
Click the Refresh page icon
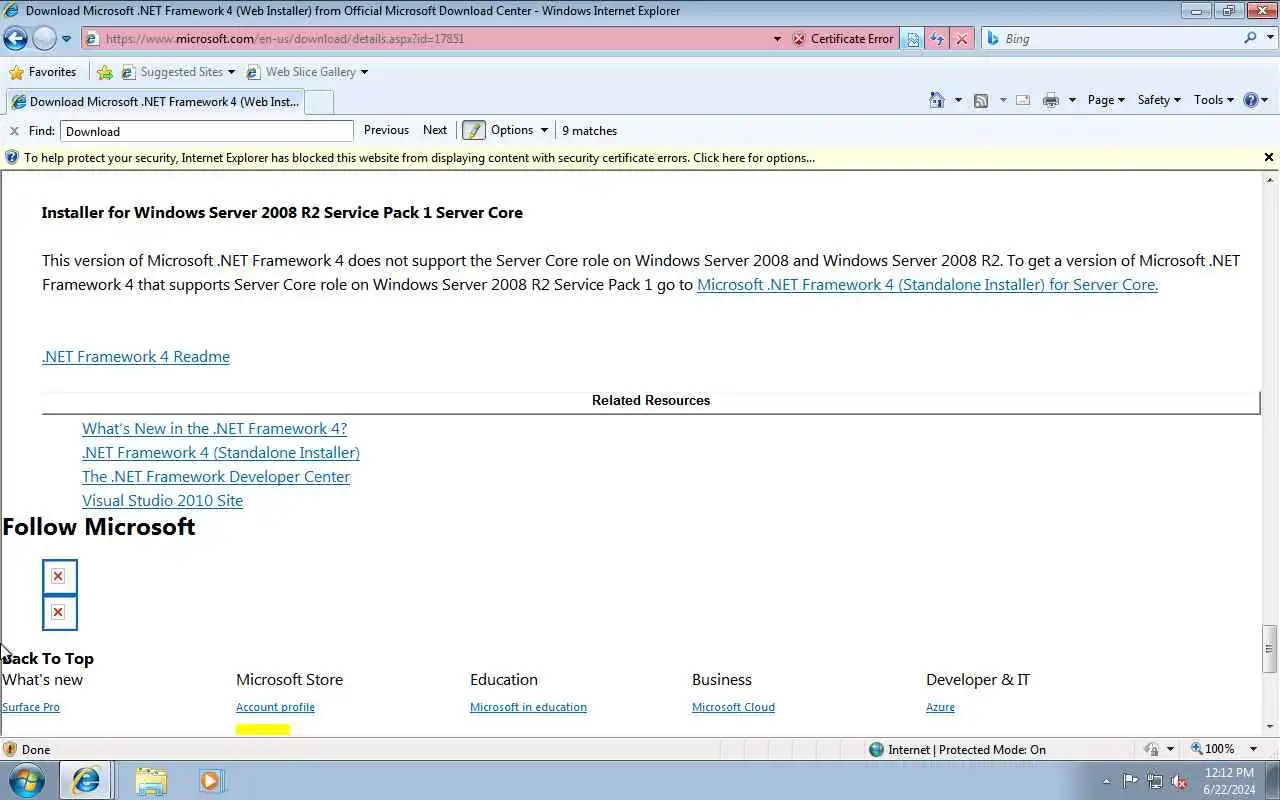click(937, 39)
